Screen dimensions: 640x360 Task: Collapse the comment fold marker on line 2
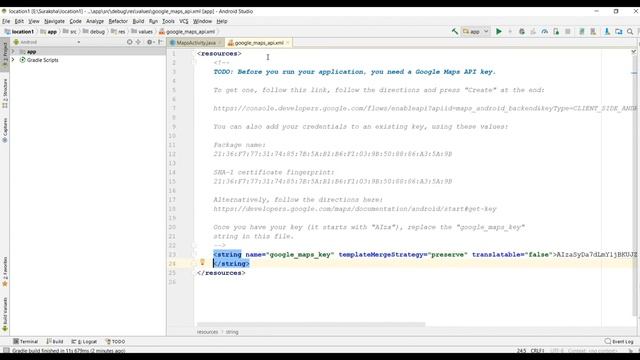pyautogui.click(x=195, y=62)
